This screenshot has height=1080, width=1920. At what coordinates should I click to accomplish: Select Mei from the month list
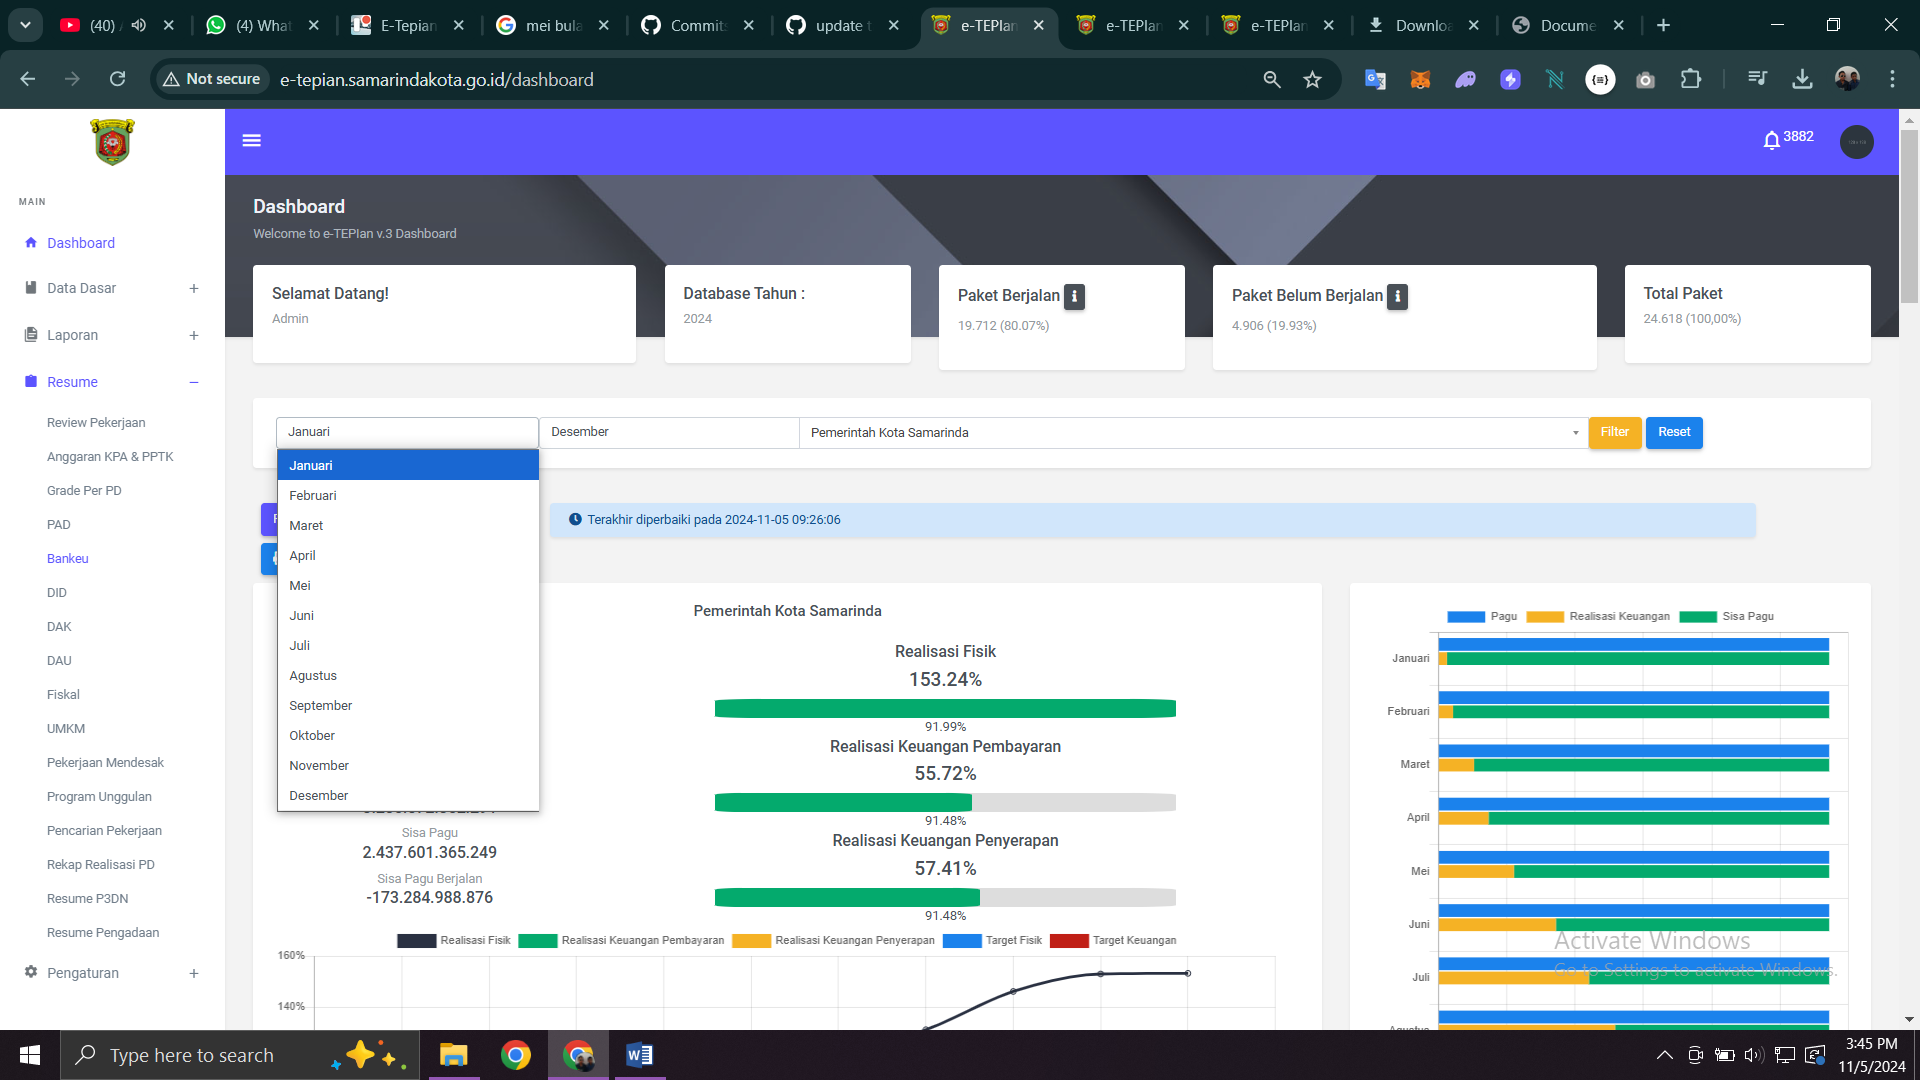point(300,586)
